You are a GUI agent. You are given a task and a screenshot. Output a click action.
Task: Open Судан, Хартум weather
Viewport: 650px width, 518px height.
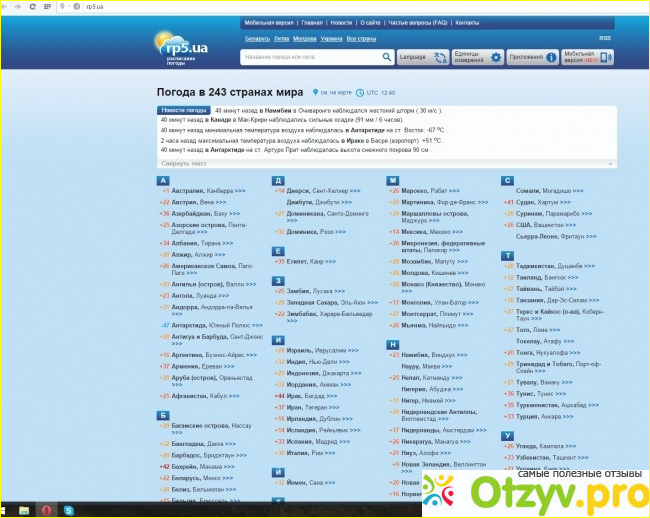coord(543,202)
